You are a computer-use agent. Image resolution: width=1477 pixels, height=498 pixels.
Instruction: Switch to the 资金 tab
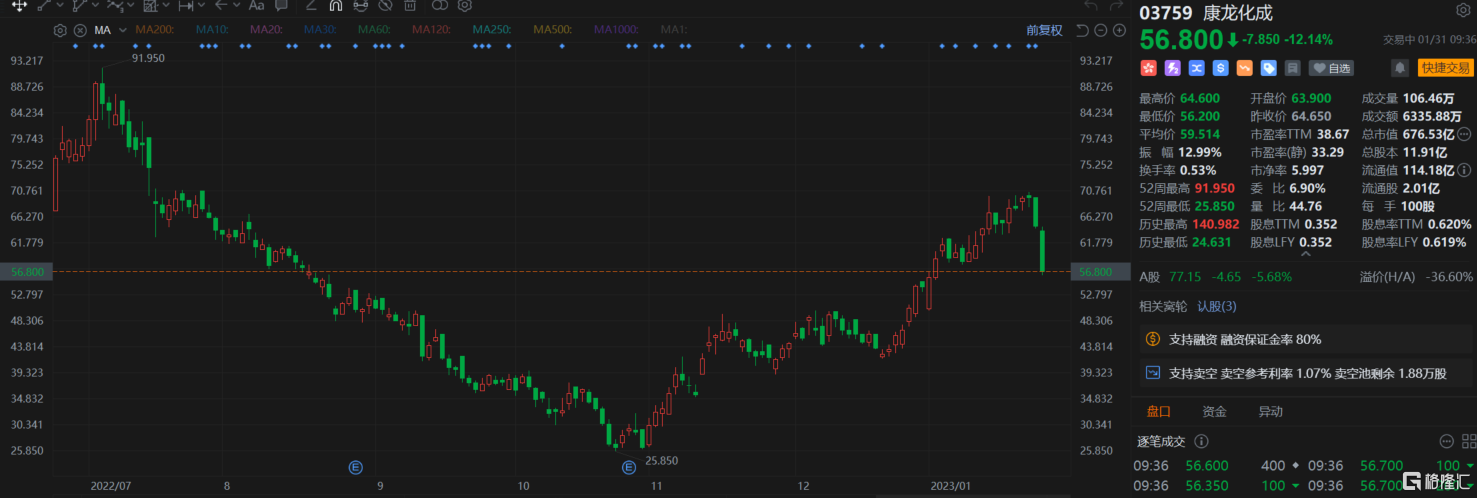pos(1214,411)
